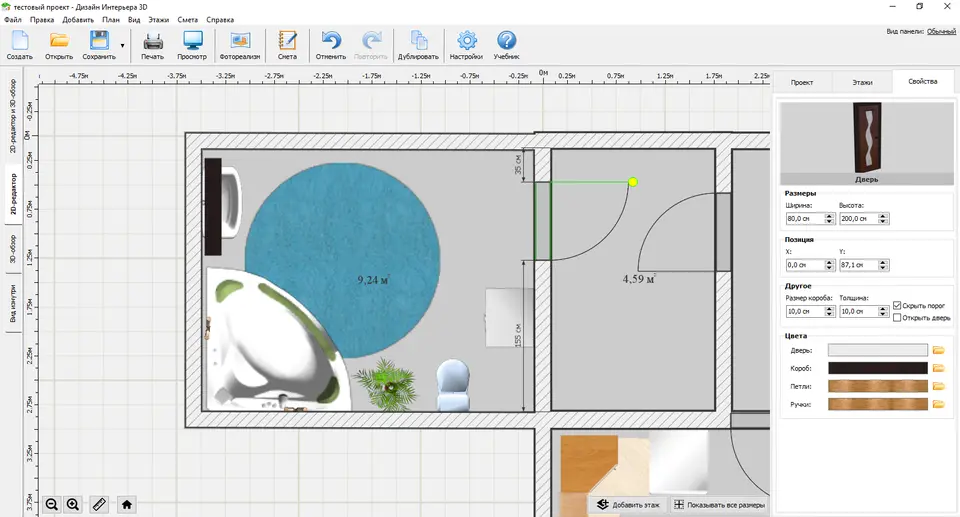The height and width of the screenshot is (517, 960).
Task: Open the Файл menu
Action: [x=13, y=20]
